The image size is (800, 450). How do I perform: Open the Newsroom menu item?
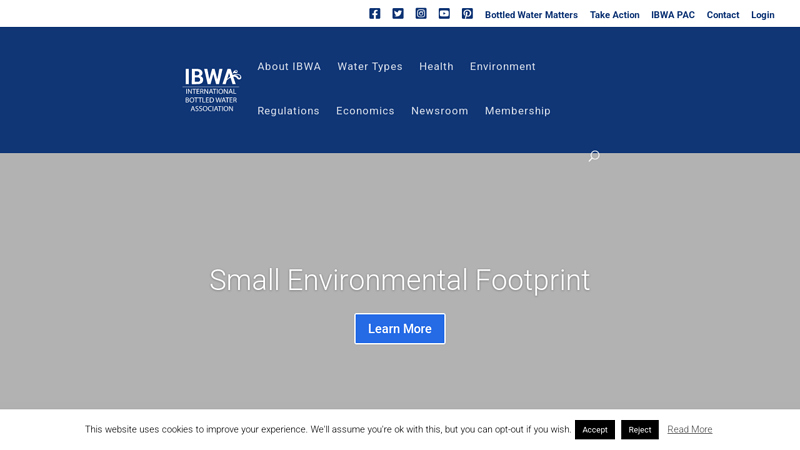coord(440,111)
